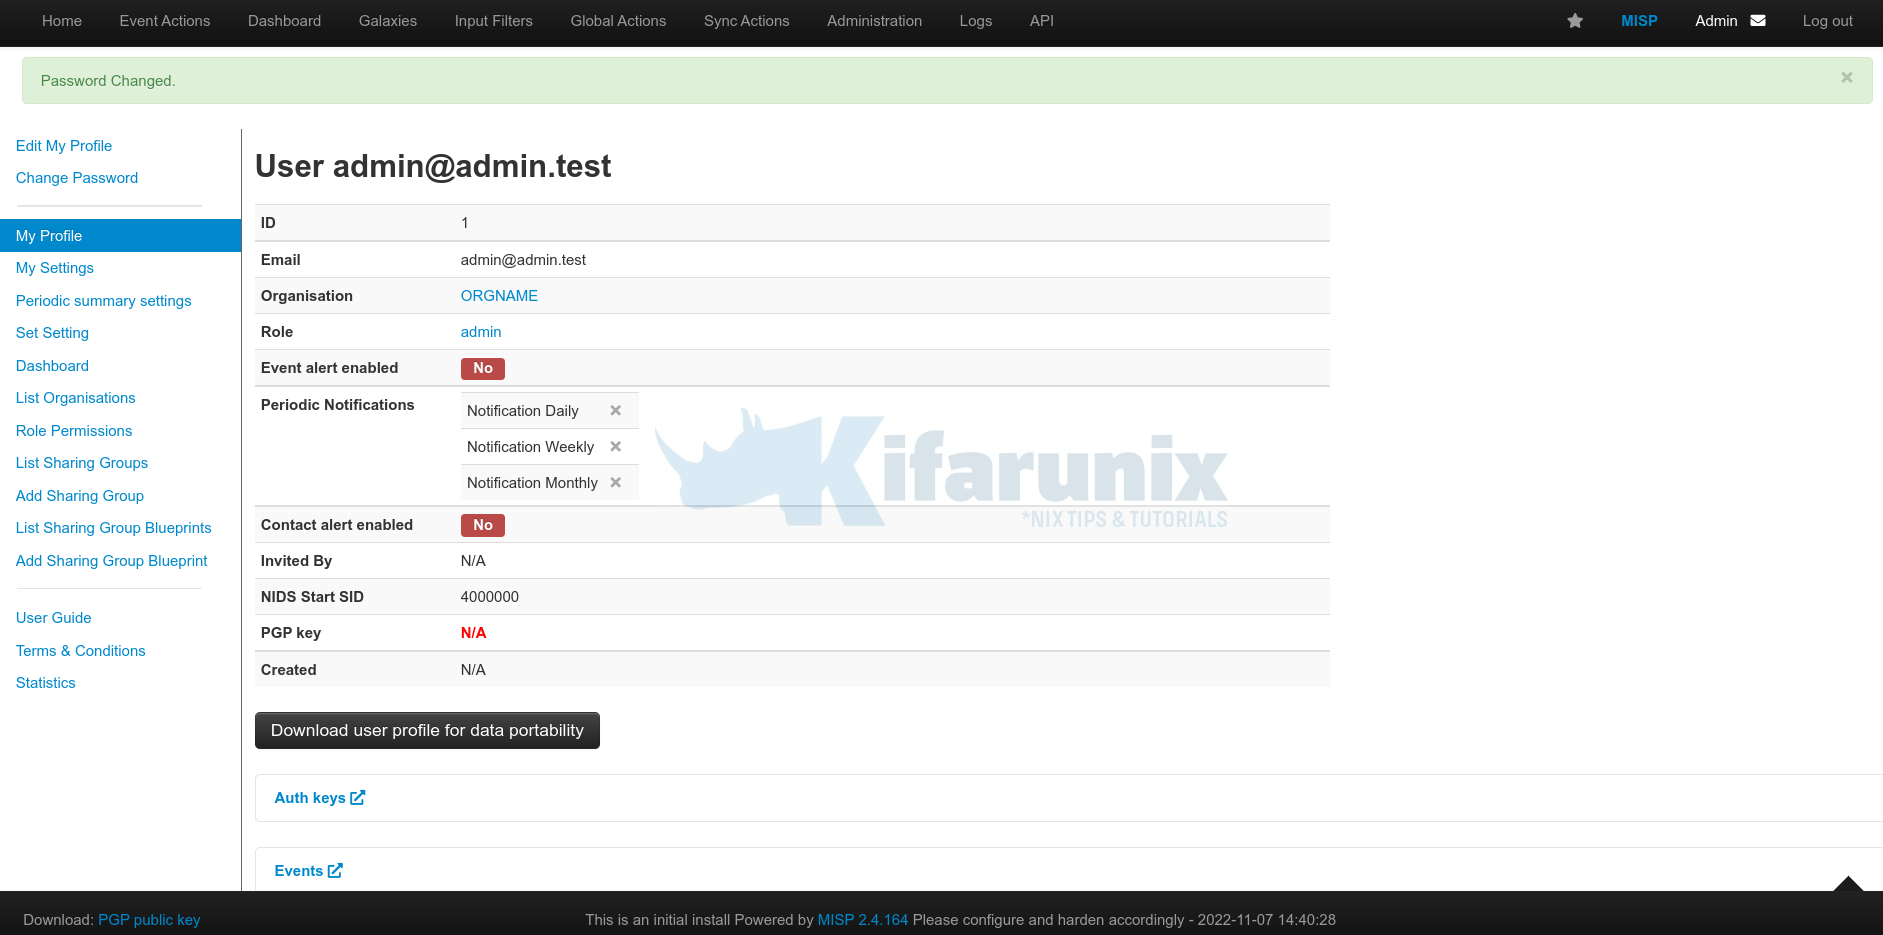Open the Galaxies menu
Image resolution: width=1883 pixels, height=935 pixels.
tap(388, 21)
